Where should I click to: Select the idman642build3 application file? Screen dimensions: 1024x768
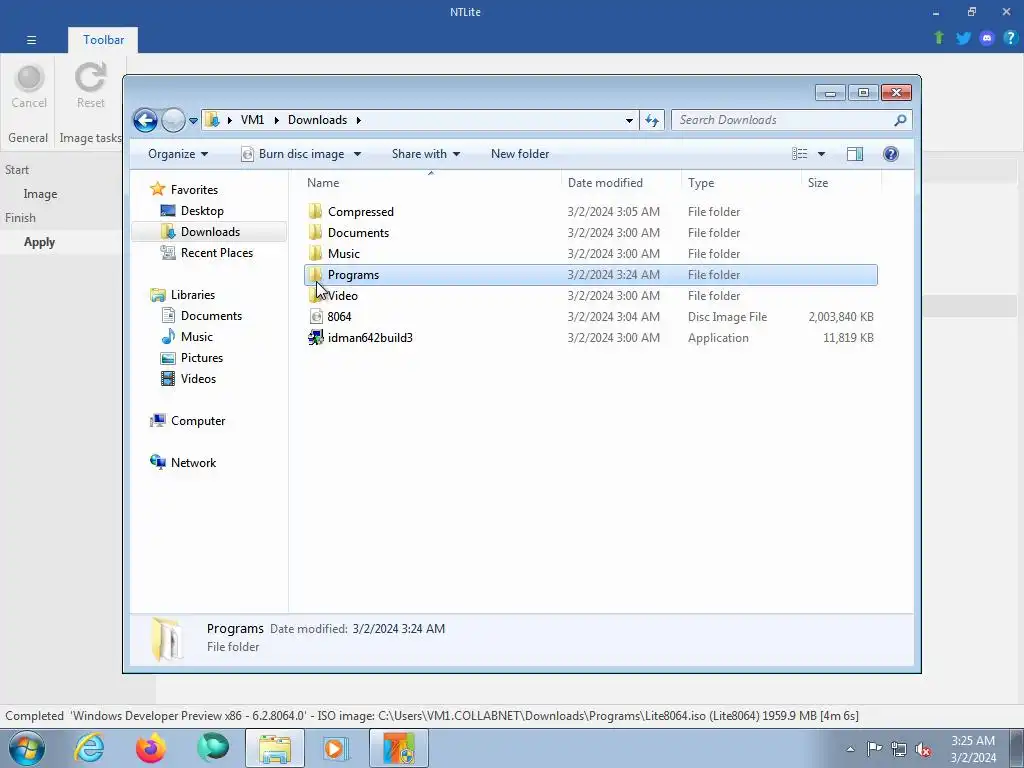pyautogui.click(x=591, y=338)
